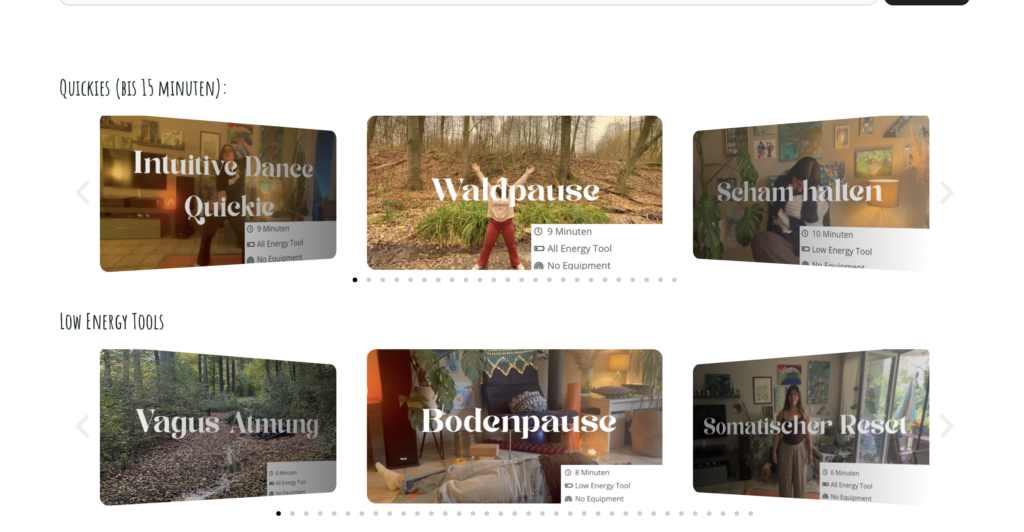1024x532 pixels.
Task: Open the Scham halten card
Action: tap(811, 193)
